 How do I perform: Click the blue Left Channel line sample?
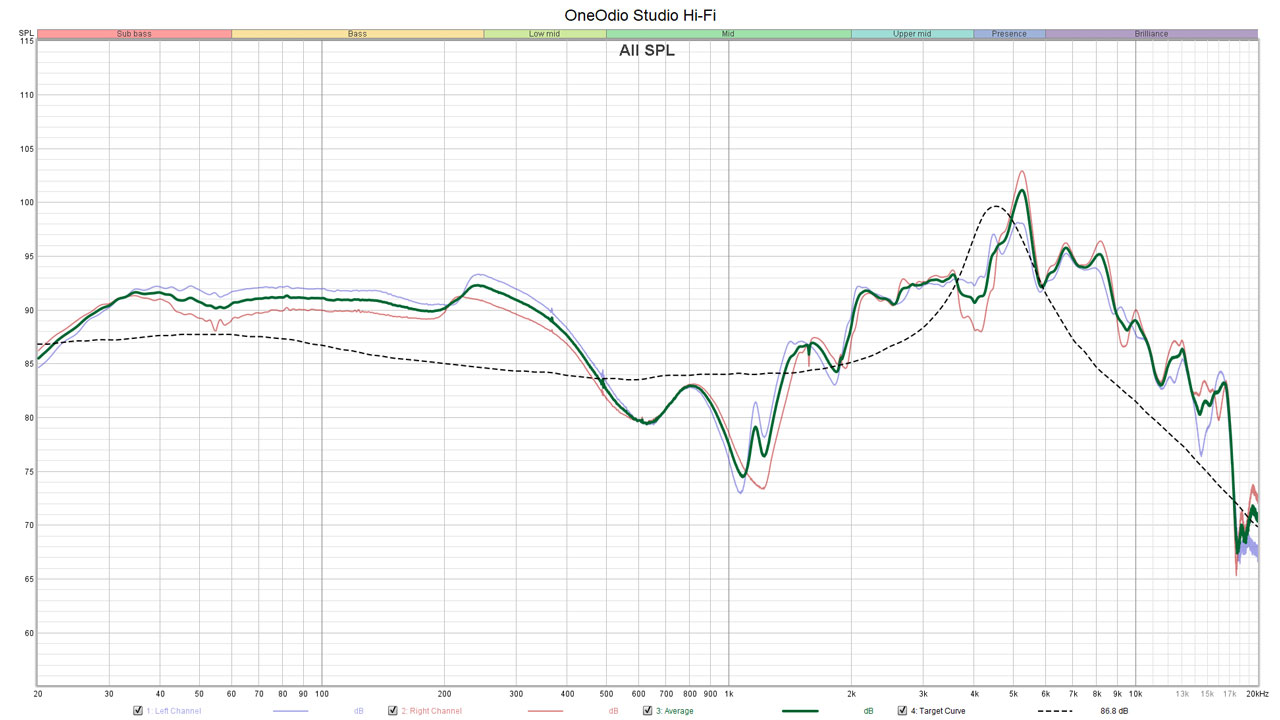[290, 711]
